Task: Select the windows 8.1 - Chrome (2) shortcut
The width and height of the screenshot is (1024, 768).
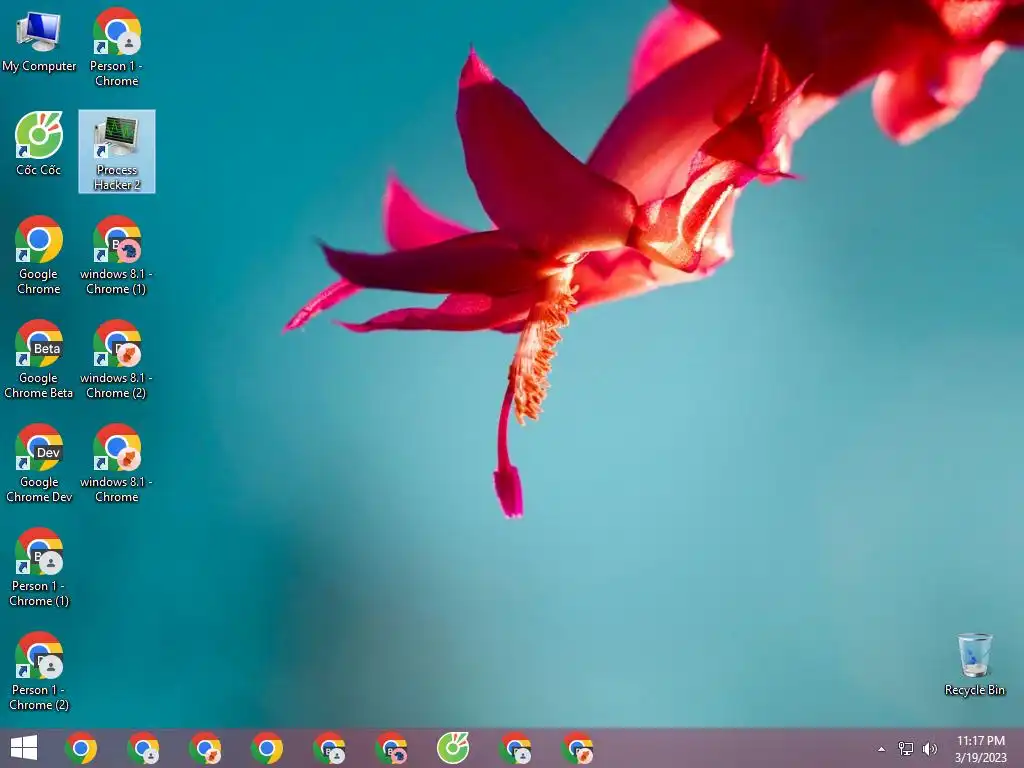Action: pyautogui.click(x=116, y=359)
